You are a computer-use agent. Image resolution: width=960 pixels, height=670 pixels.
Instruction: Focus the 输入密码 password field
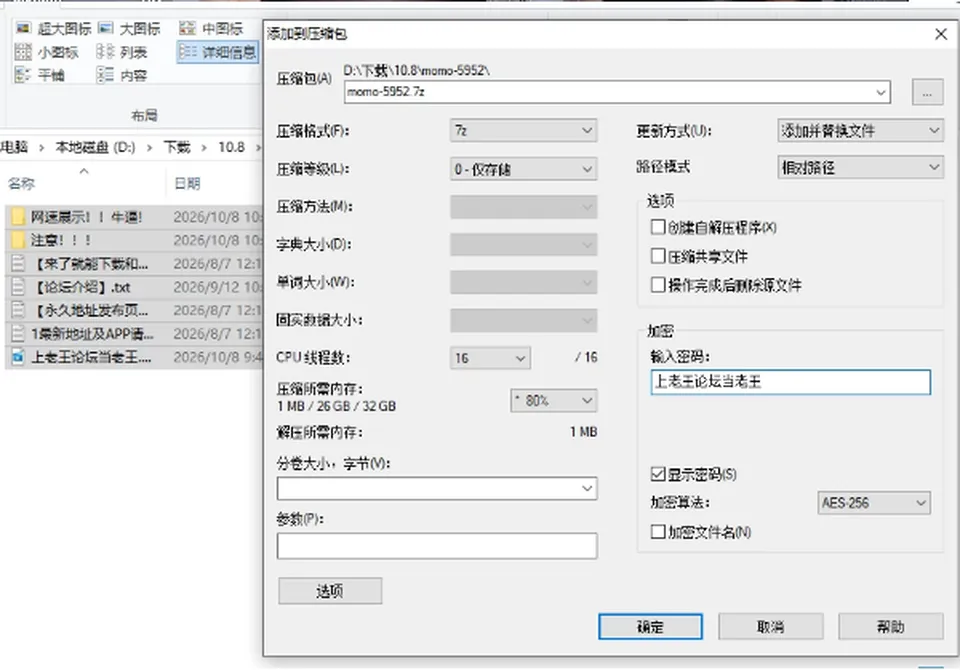coord(790,382)
